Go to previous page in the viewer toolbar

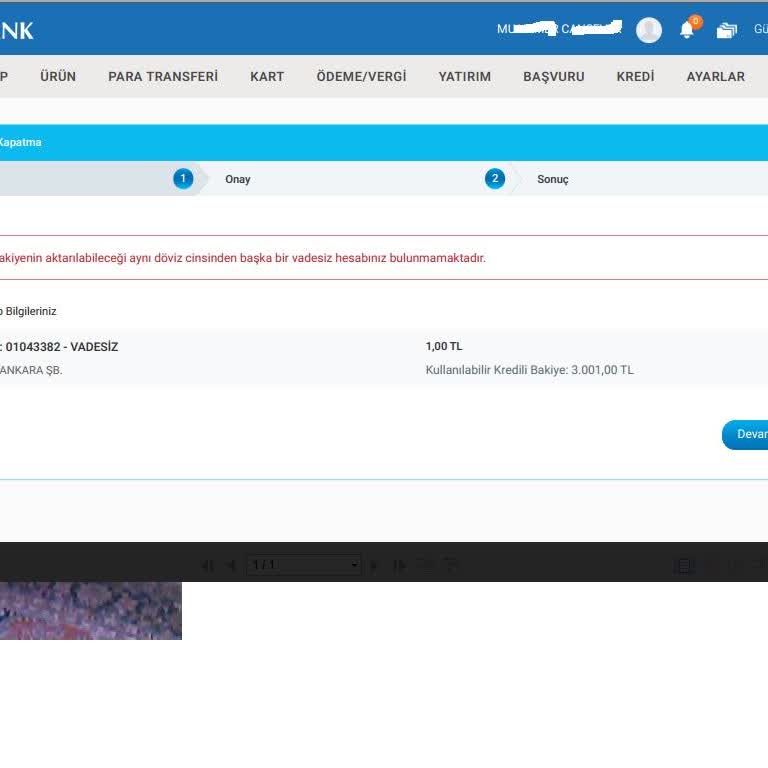[x=232, y=566]
